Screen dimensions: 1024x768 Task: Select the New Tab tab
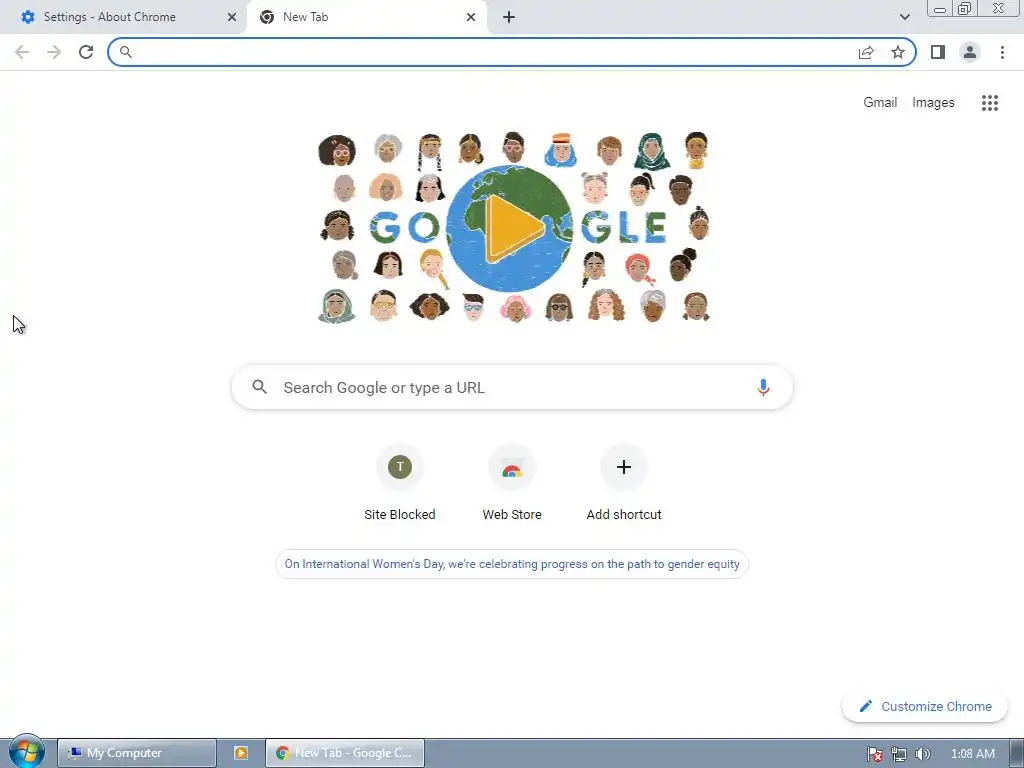tap(366, 17)
